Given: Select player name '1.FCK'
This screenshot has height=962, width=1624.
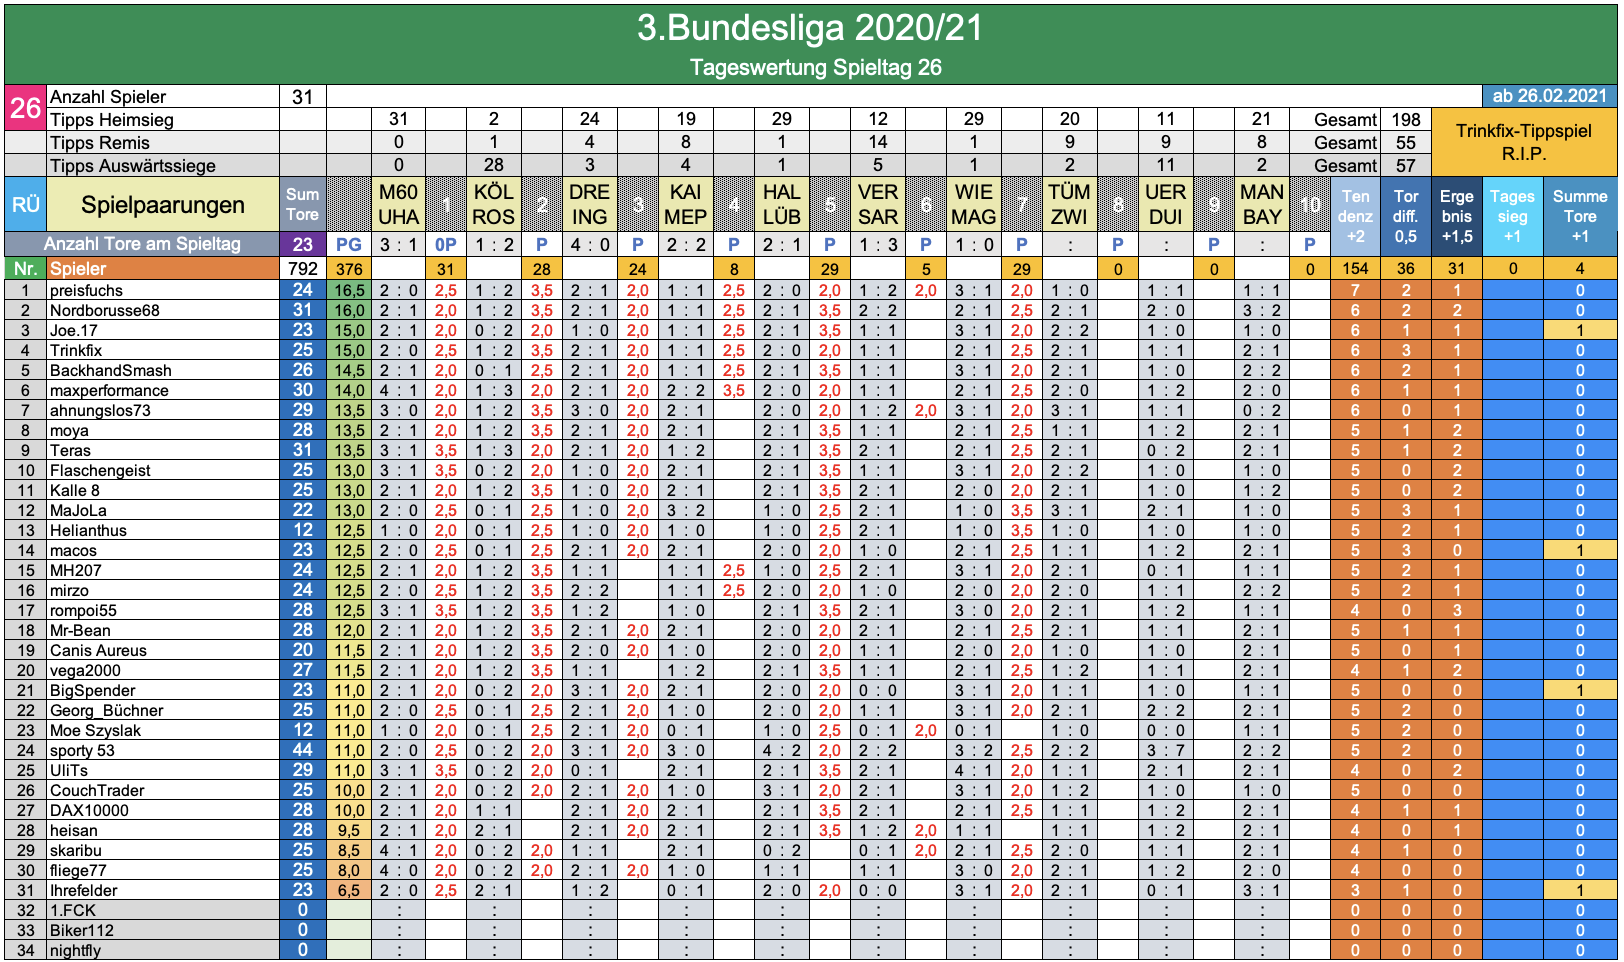Looking at the screenshot, I should tap(73, 911).
